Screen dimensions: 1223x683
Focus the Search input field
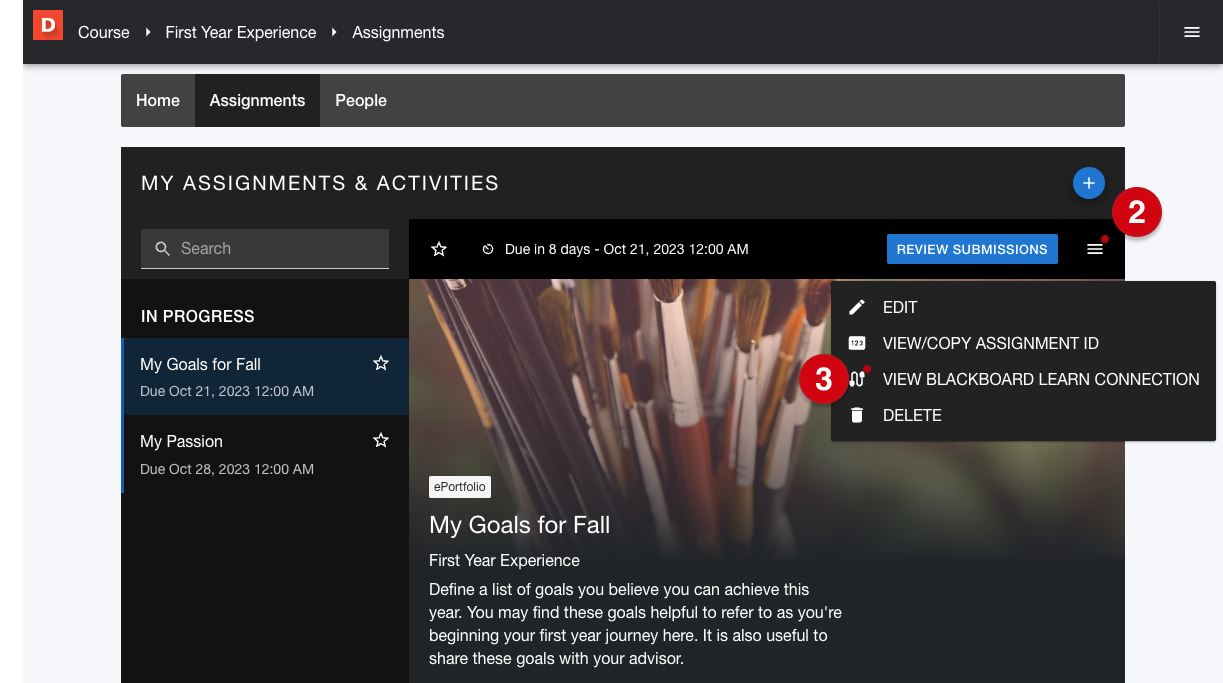(265, 249)
